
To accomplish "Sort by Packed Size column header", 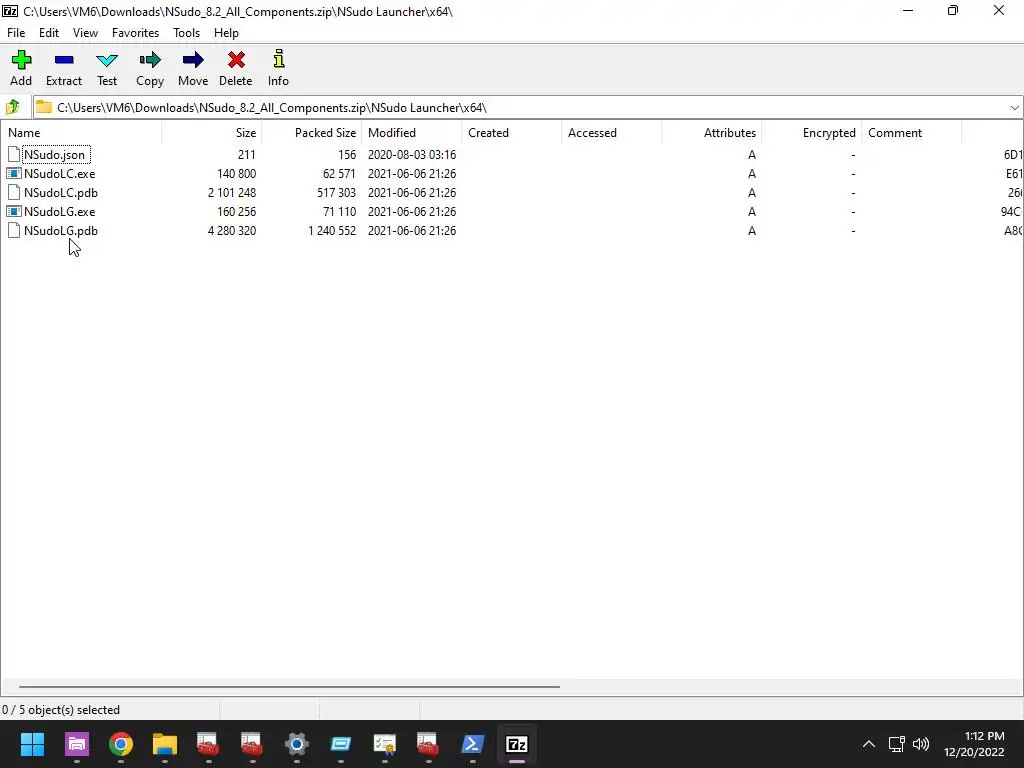I will 312,133.
